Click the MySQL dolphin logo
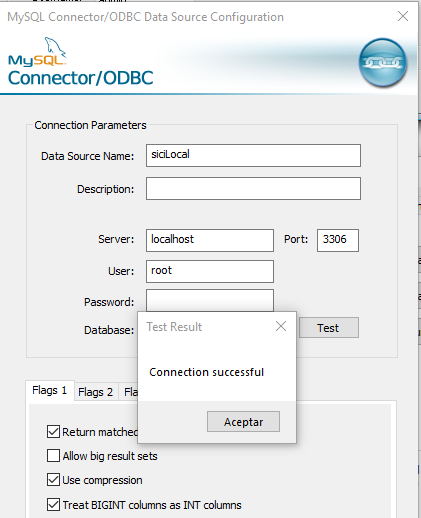Image resolution: width=421 pixels, height=518 pixels. tap(37, 51)
